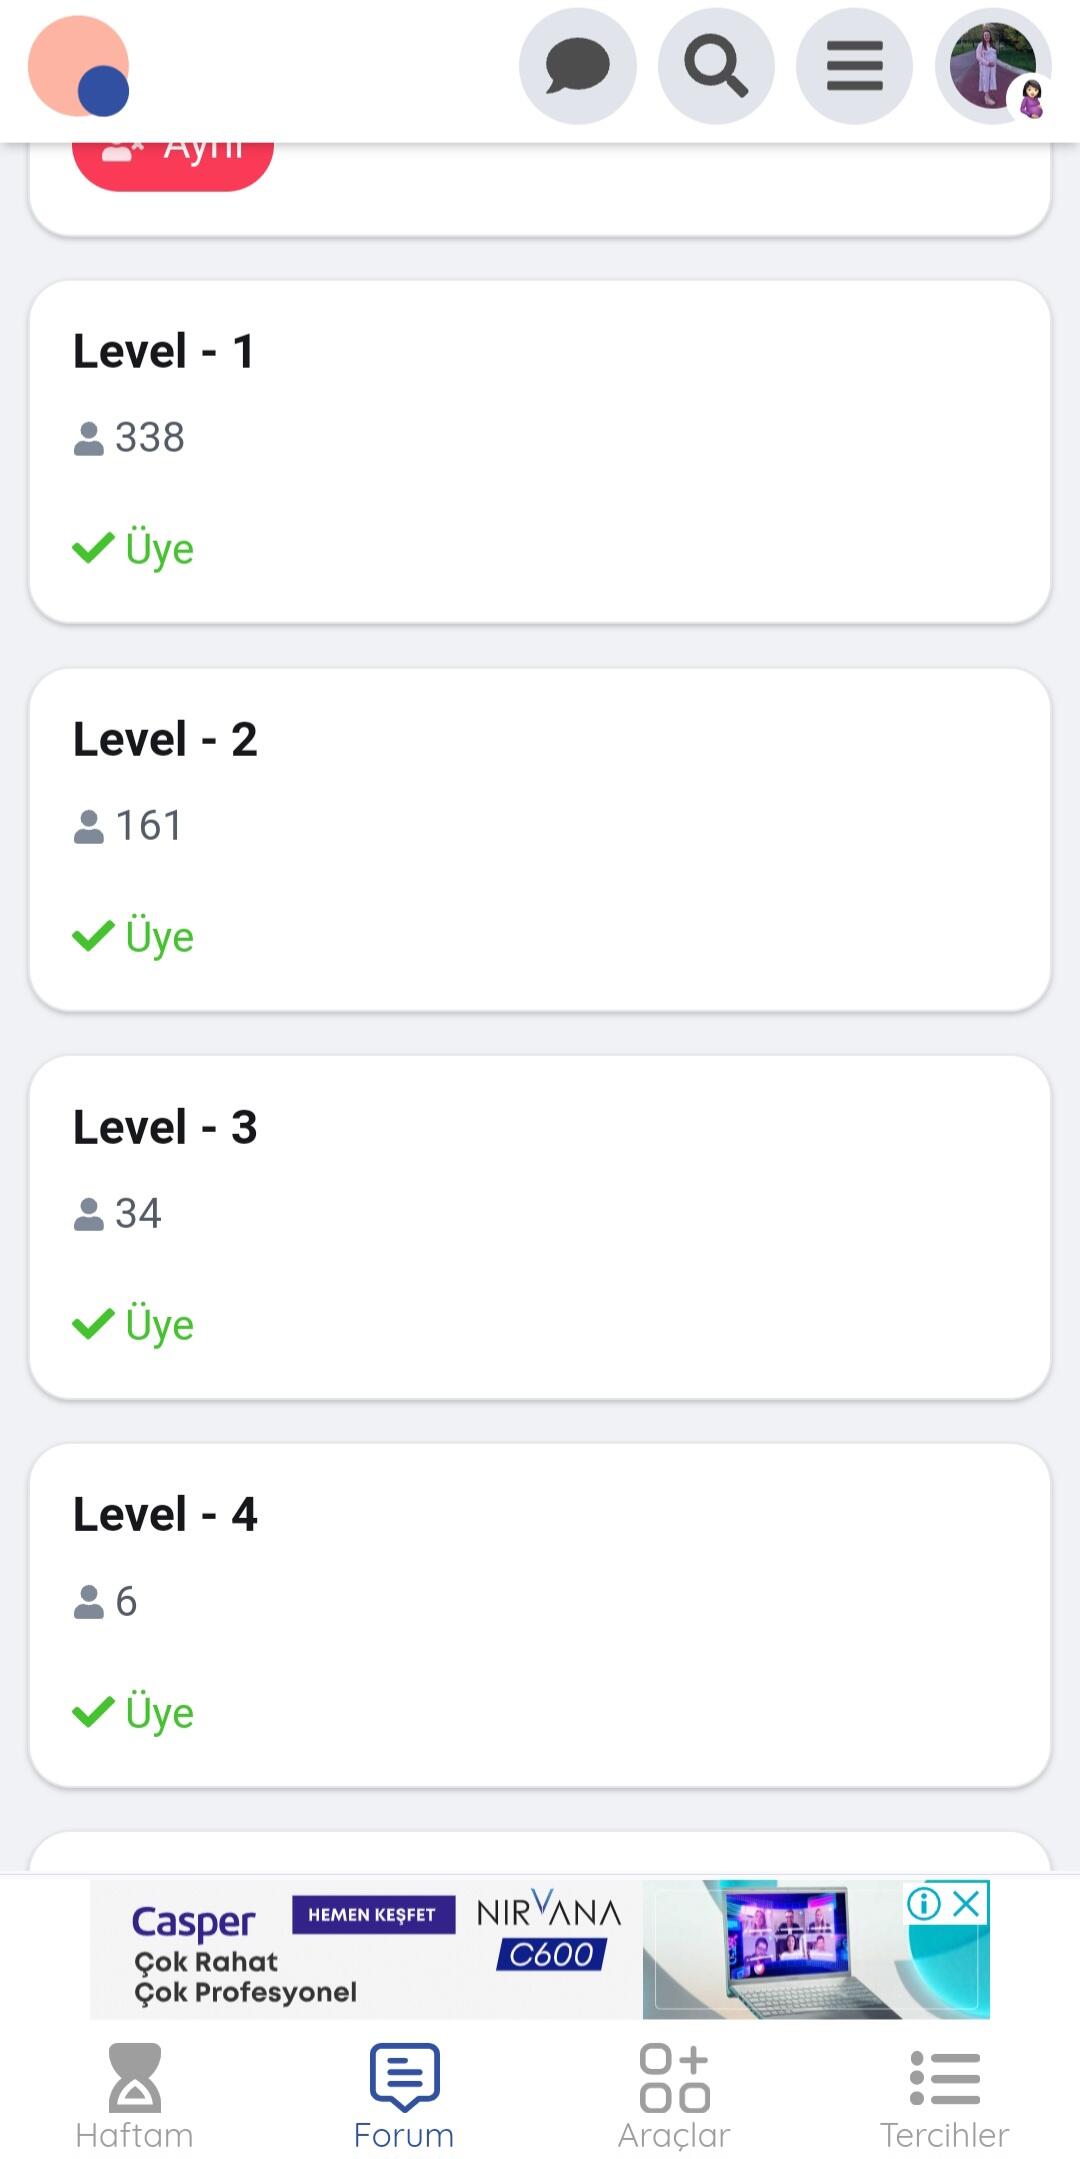Open the Level - 2 group
This screenshot has width=1080, height=2159.
[165, 740]
